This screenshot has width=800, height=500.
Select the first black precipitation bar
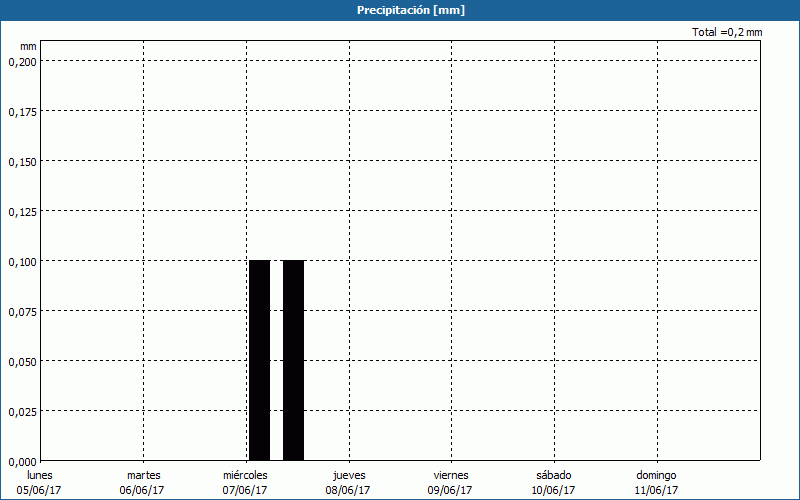point(259,360)
